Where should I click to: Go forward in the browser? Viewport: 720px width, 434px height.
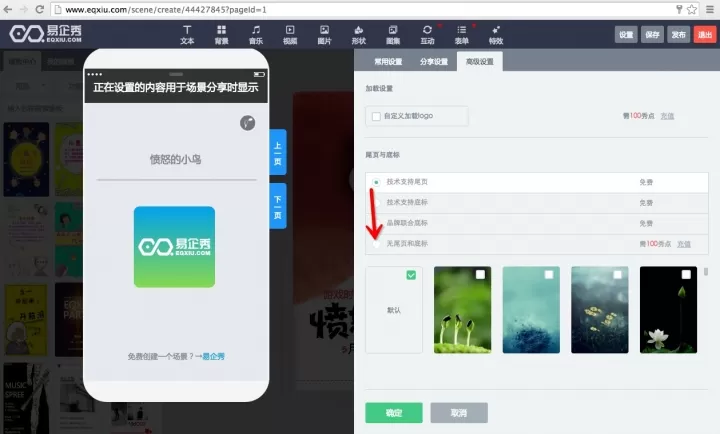pyautogui.click(x=24, y=9)
